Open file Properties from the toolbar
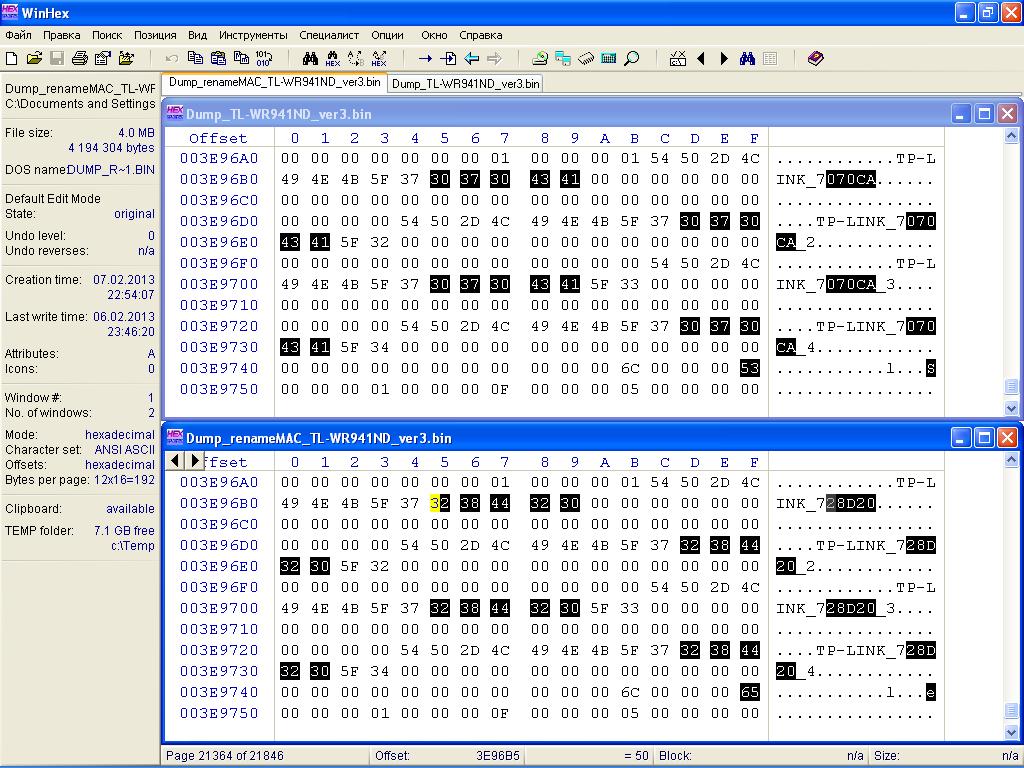 [x=103, y=59]
